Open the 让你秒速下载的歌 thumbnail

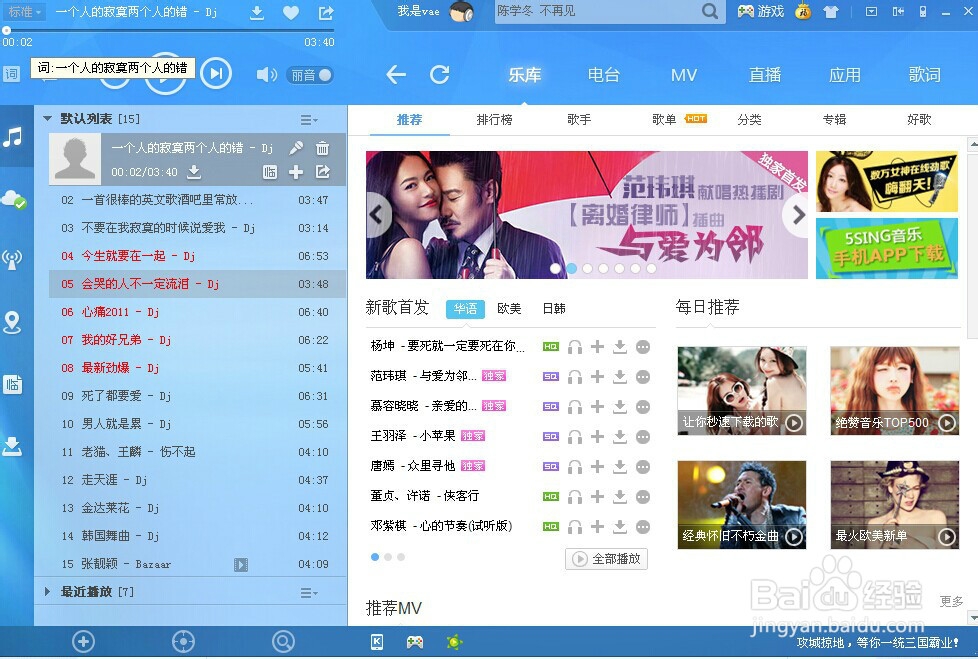pos(742,391)
